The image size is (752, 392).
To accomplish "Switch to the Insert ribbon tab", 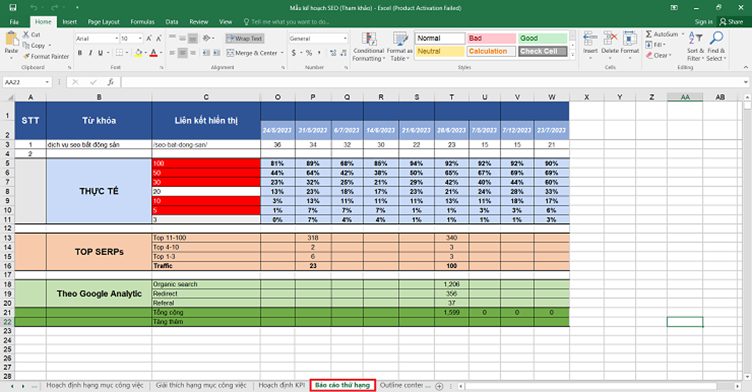I will 70,22.
